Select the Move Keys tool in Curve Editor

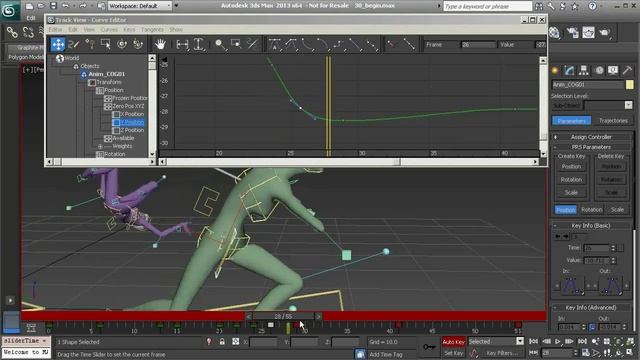58,44
